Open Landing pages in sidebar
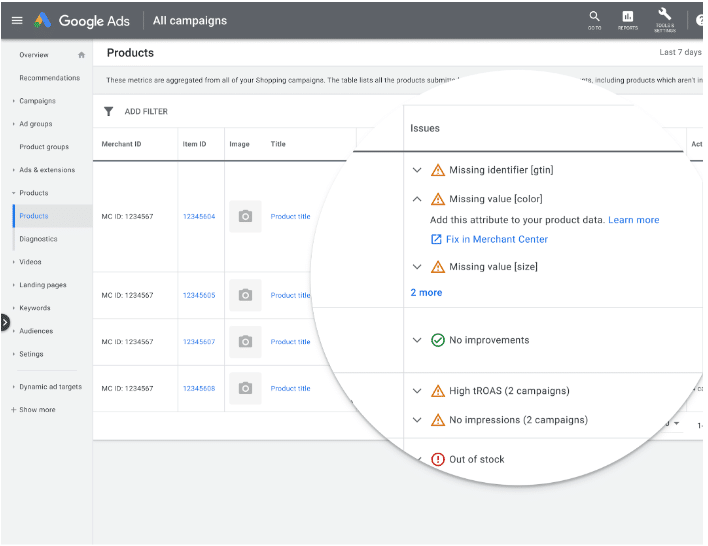The height and width of the screenshot is (546, 708). click(x=43, y=285)
